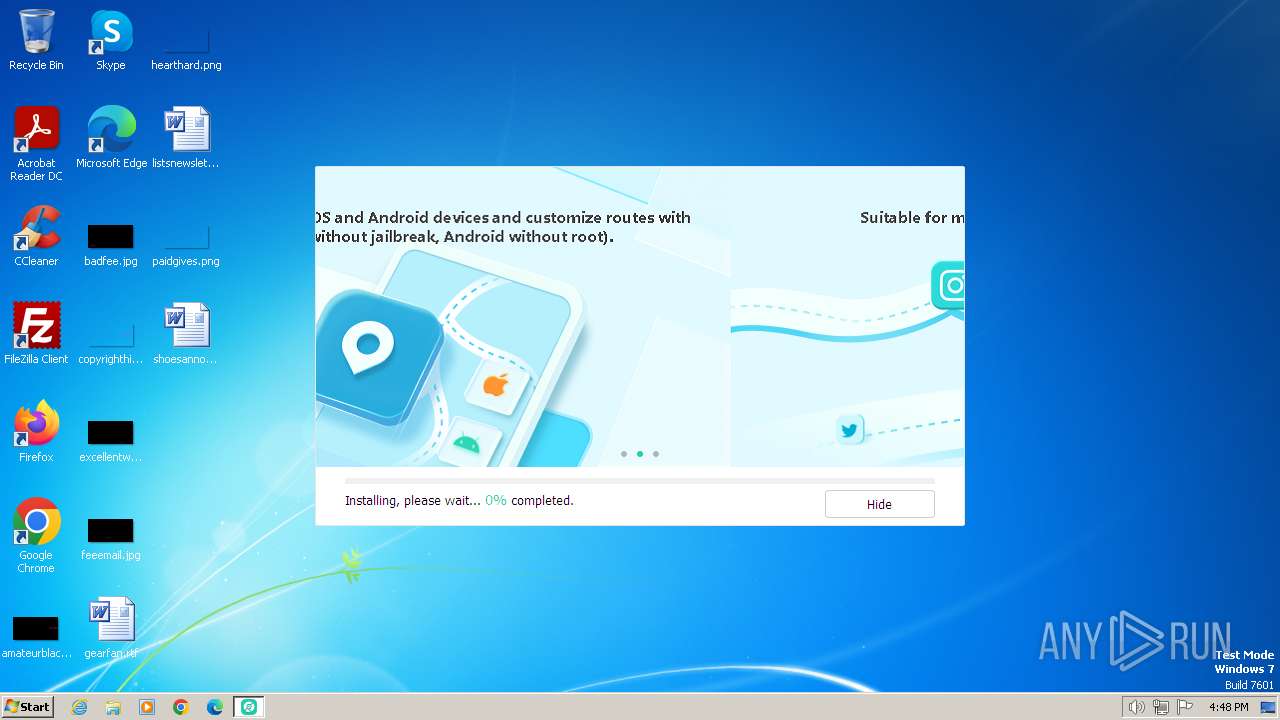
Task: Open the Windows Start menu
Action: (28, 706)
